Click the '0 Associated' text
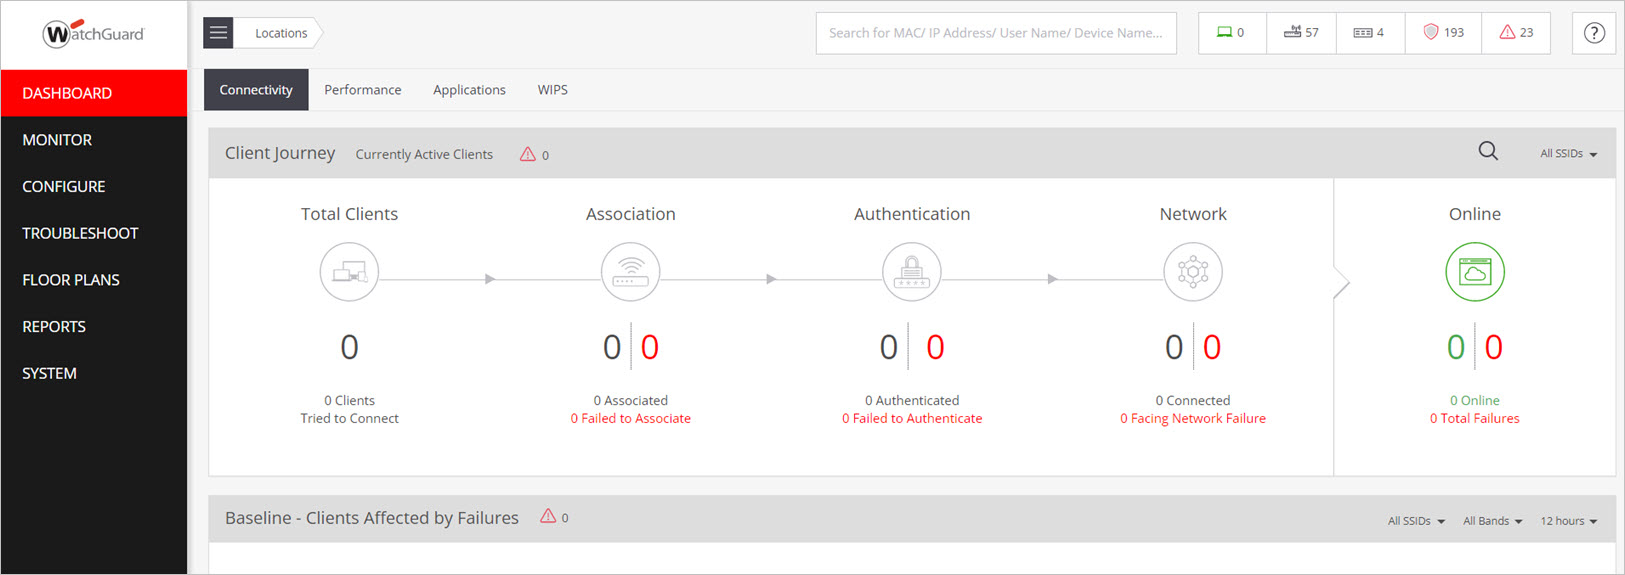 [x=630, y=401]
